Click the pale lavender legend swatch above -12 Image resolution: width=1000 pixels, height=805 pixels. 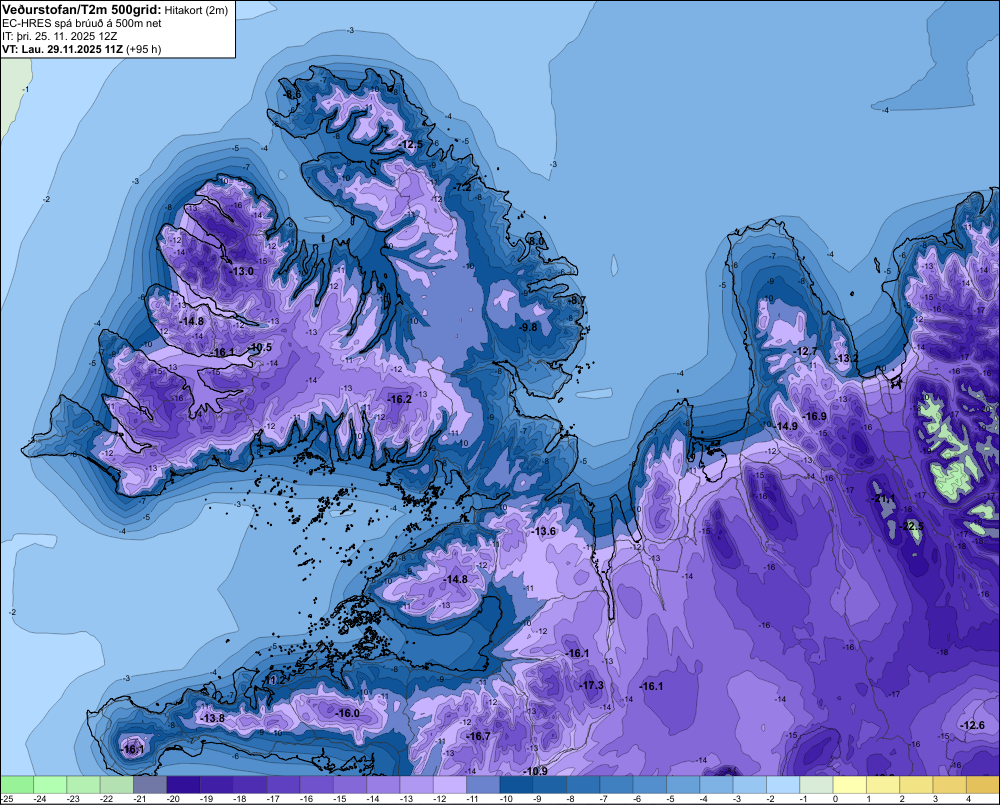(450, 785)
